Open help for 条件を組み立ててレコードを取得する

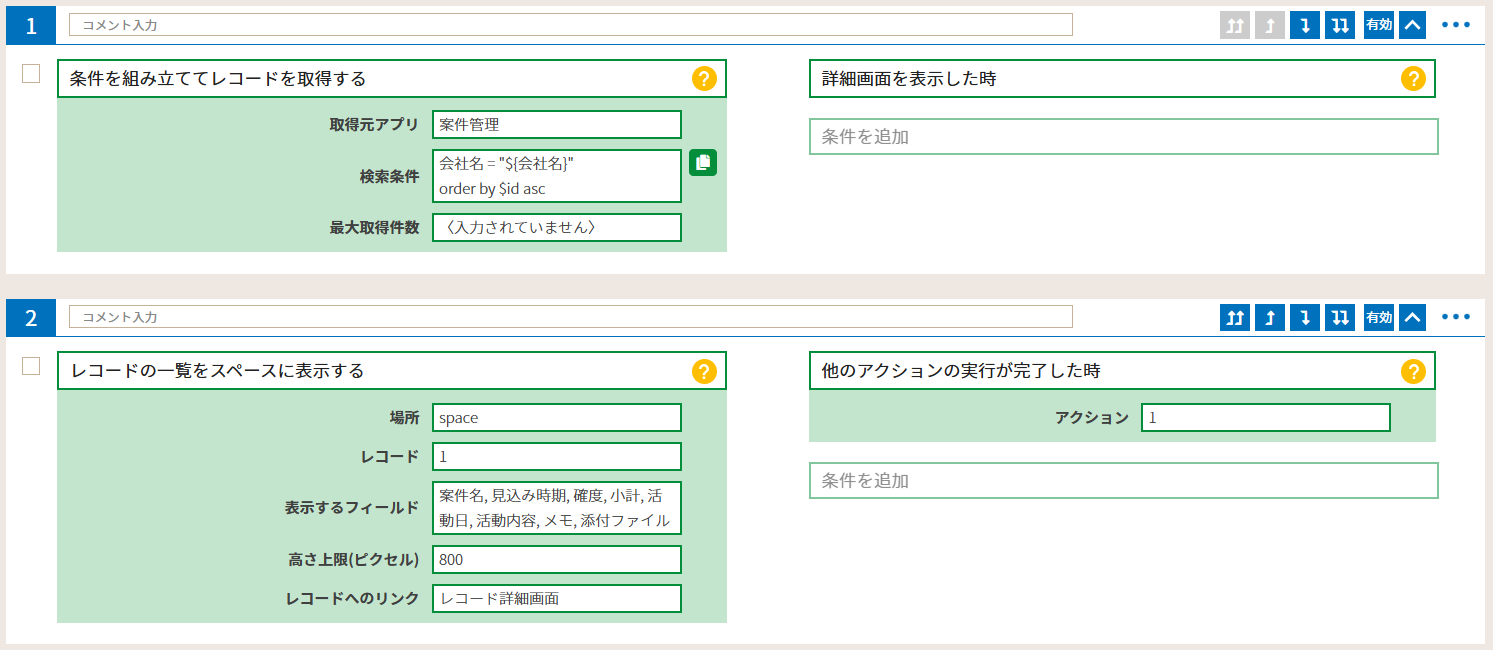704,79
